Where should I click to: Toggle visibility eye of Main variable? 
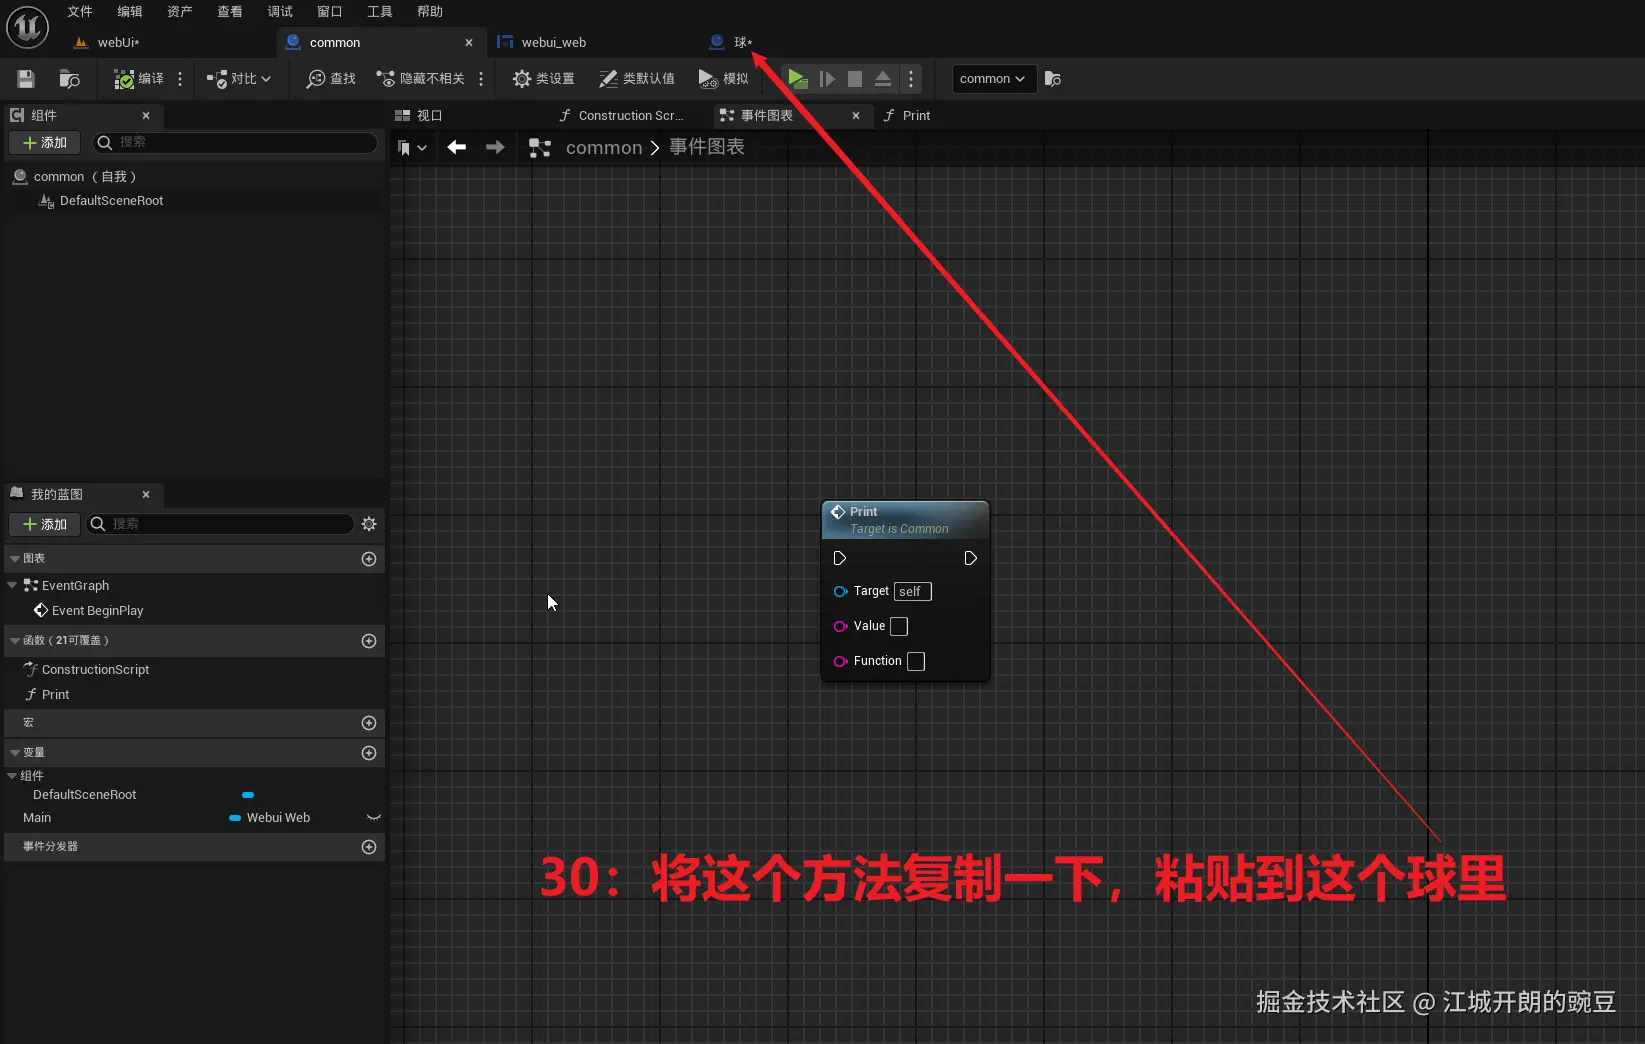pyautogui.click(x=374, y=818)
